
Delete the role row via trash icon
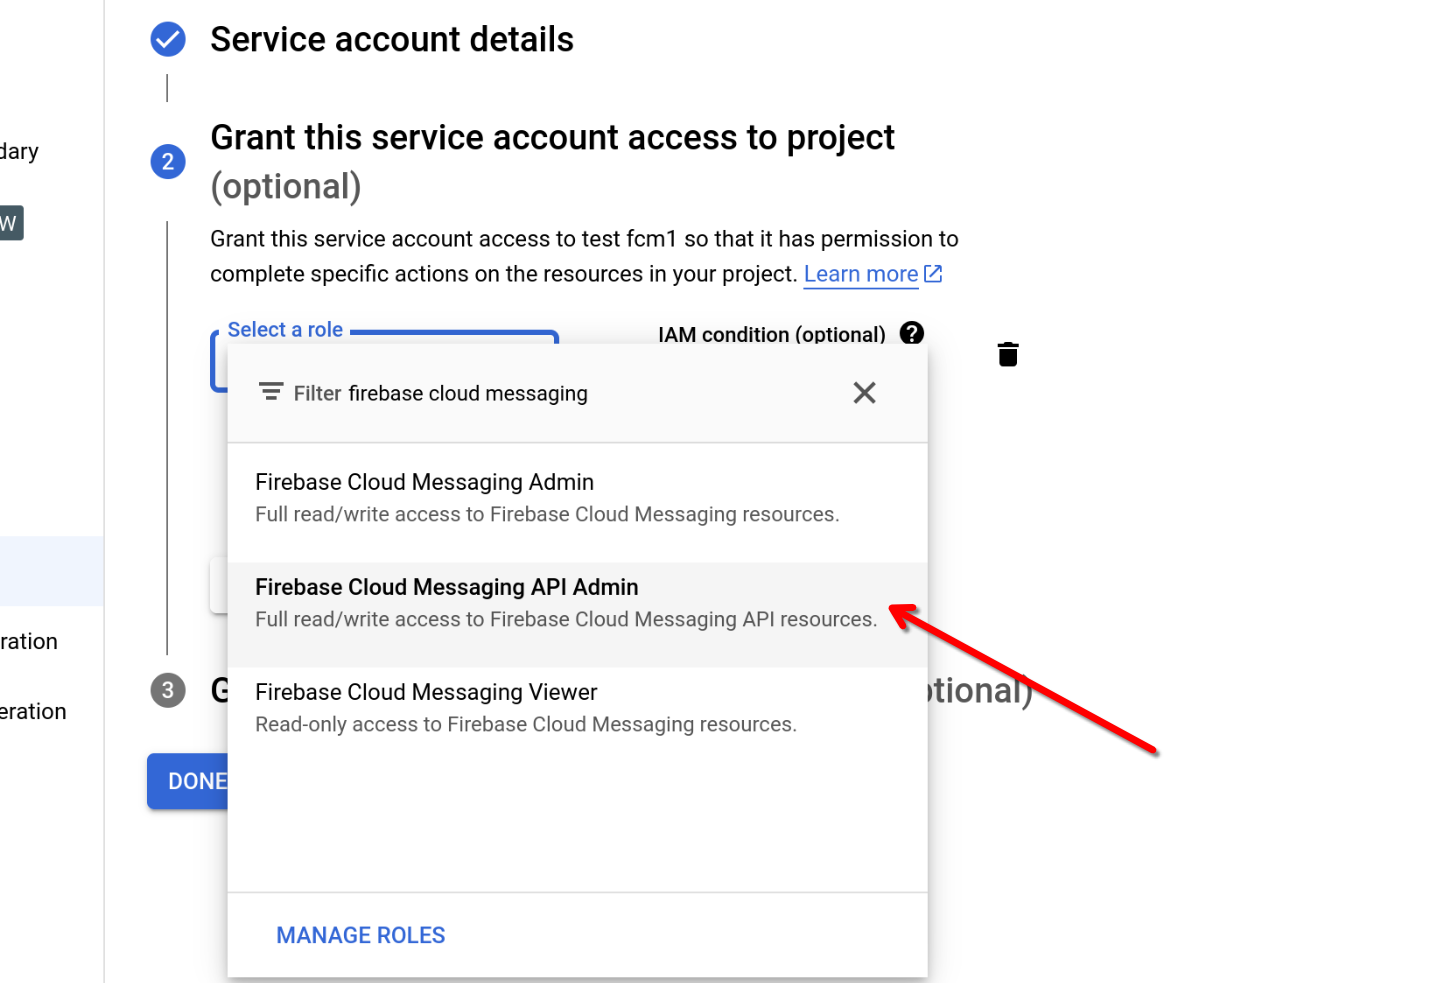1007,353
